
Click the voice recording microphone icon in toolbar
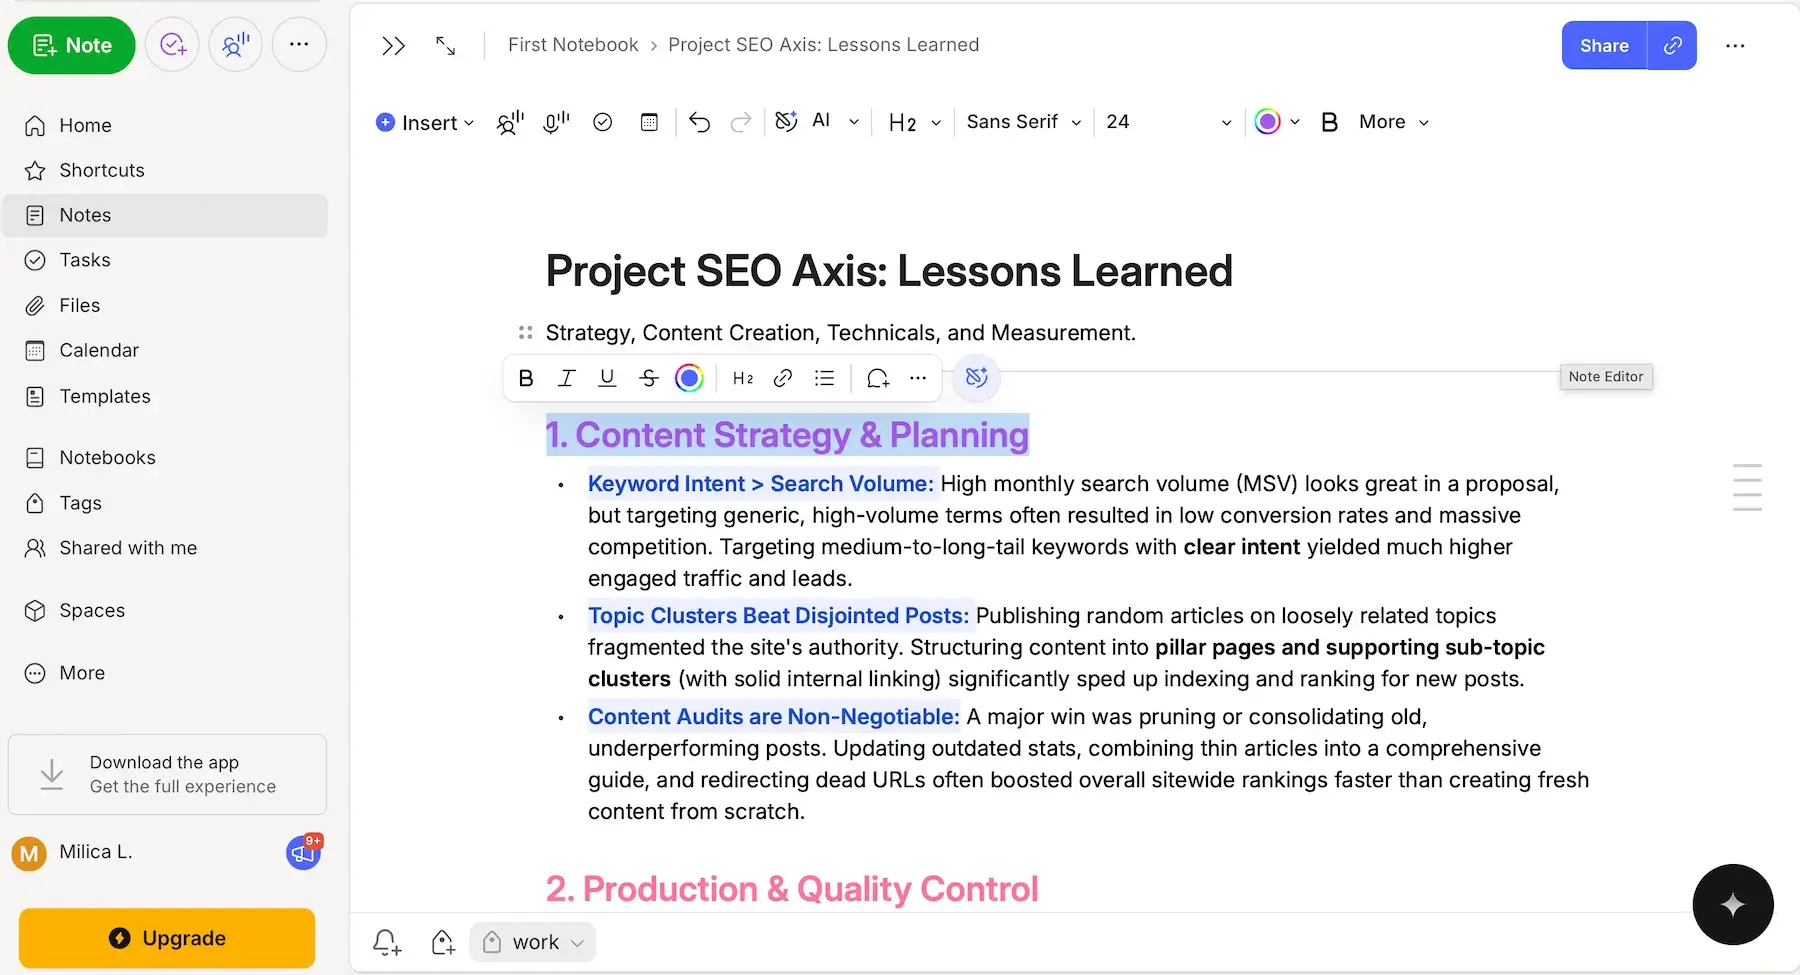(556, 122)
